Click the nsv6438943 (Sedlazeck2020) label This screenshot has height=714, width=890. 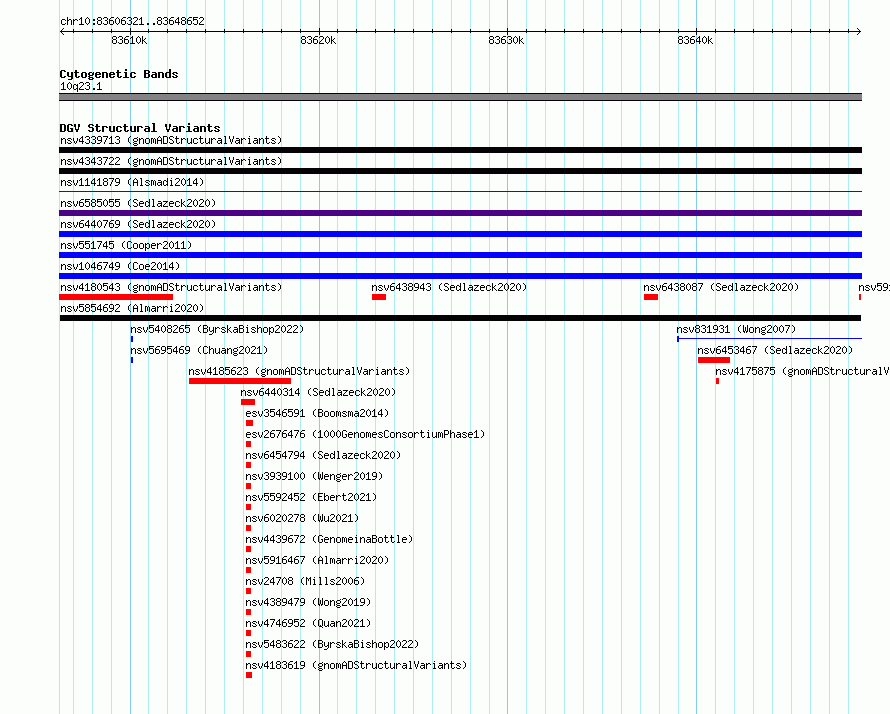(449, 287)
